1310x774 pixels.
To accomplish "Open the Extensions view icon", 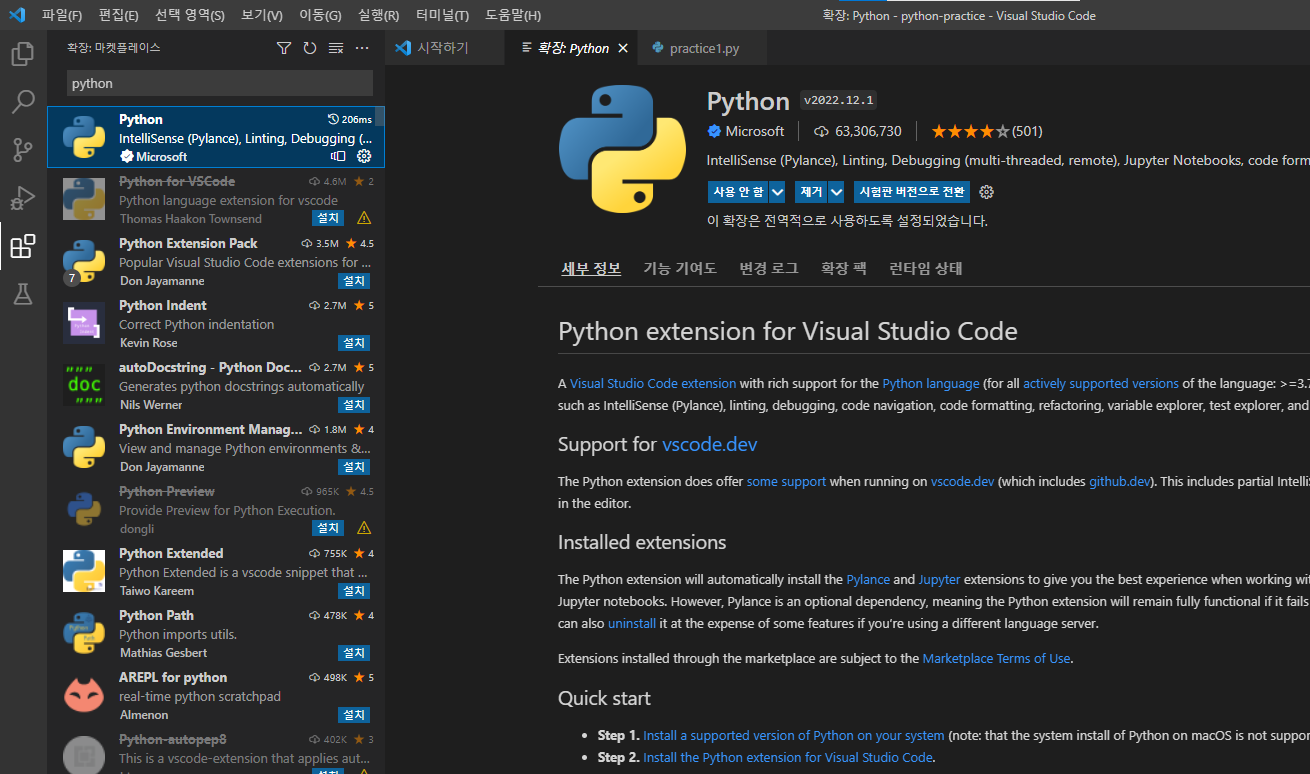I will pyautogui.click(x=23, y=246).
